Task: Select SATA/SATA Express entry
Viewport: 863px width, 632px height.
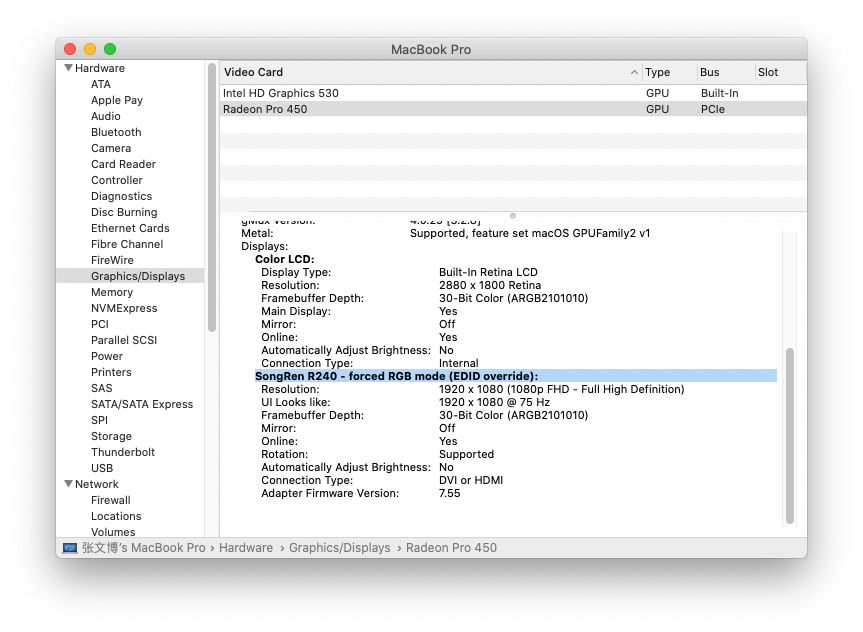Action: pyautogui.click(x=142, y=404)
